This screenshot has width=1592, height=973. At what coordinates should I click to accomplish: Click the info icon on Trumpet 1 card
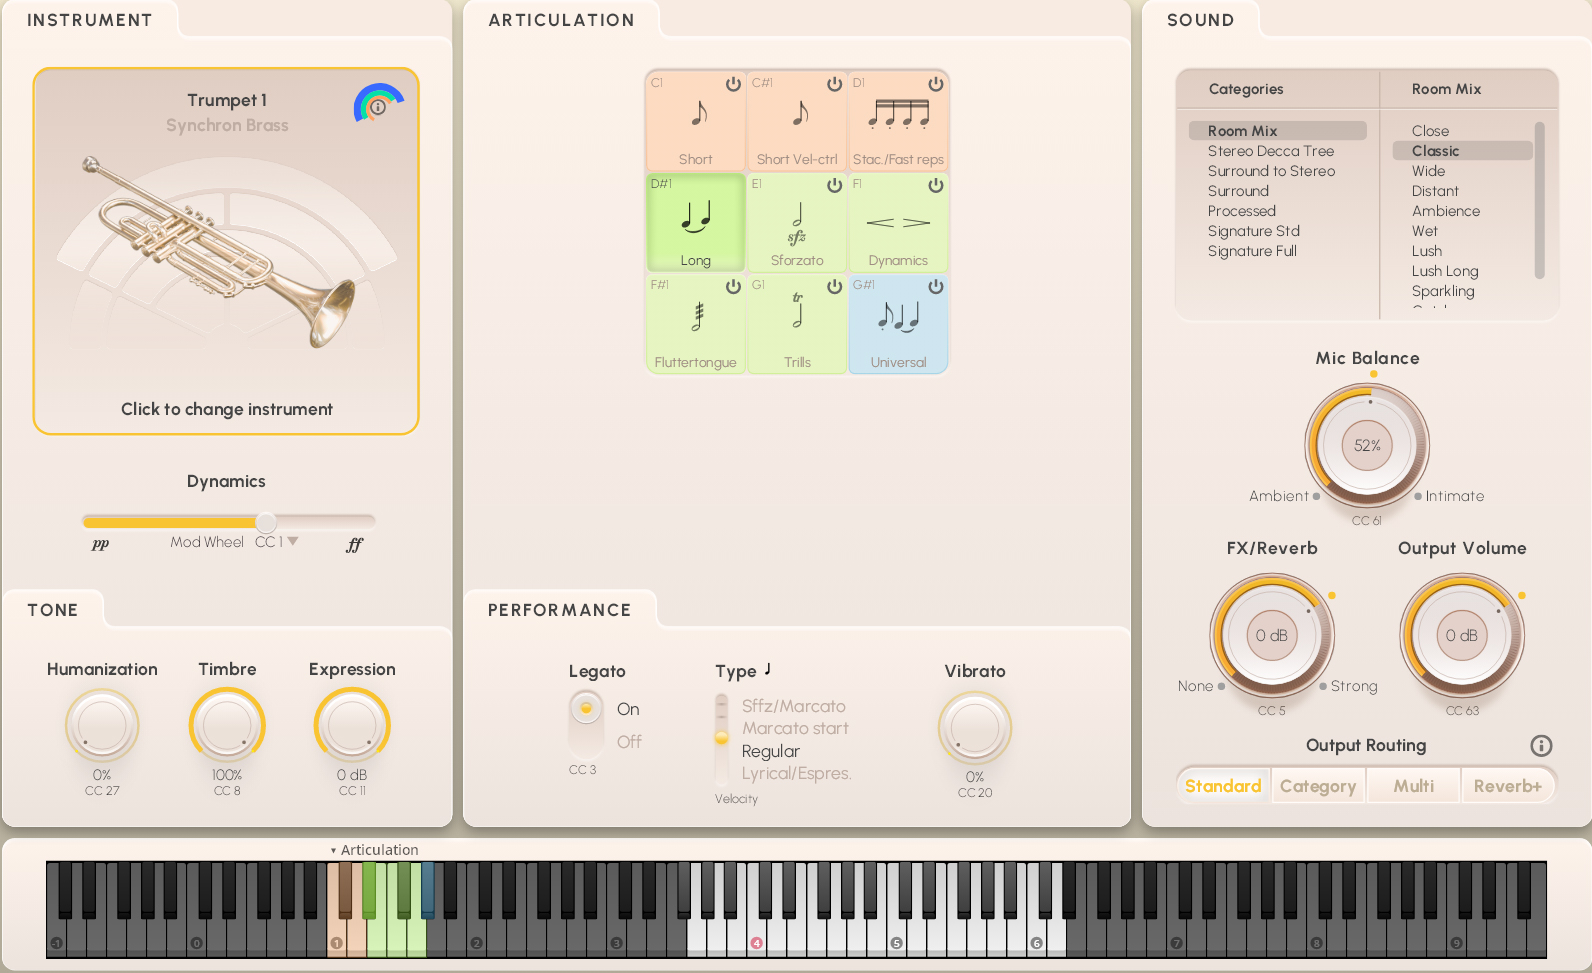click(x=378, y=106)
